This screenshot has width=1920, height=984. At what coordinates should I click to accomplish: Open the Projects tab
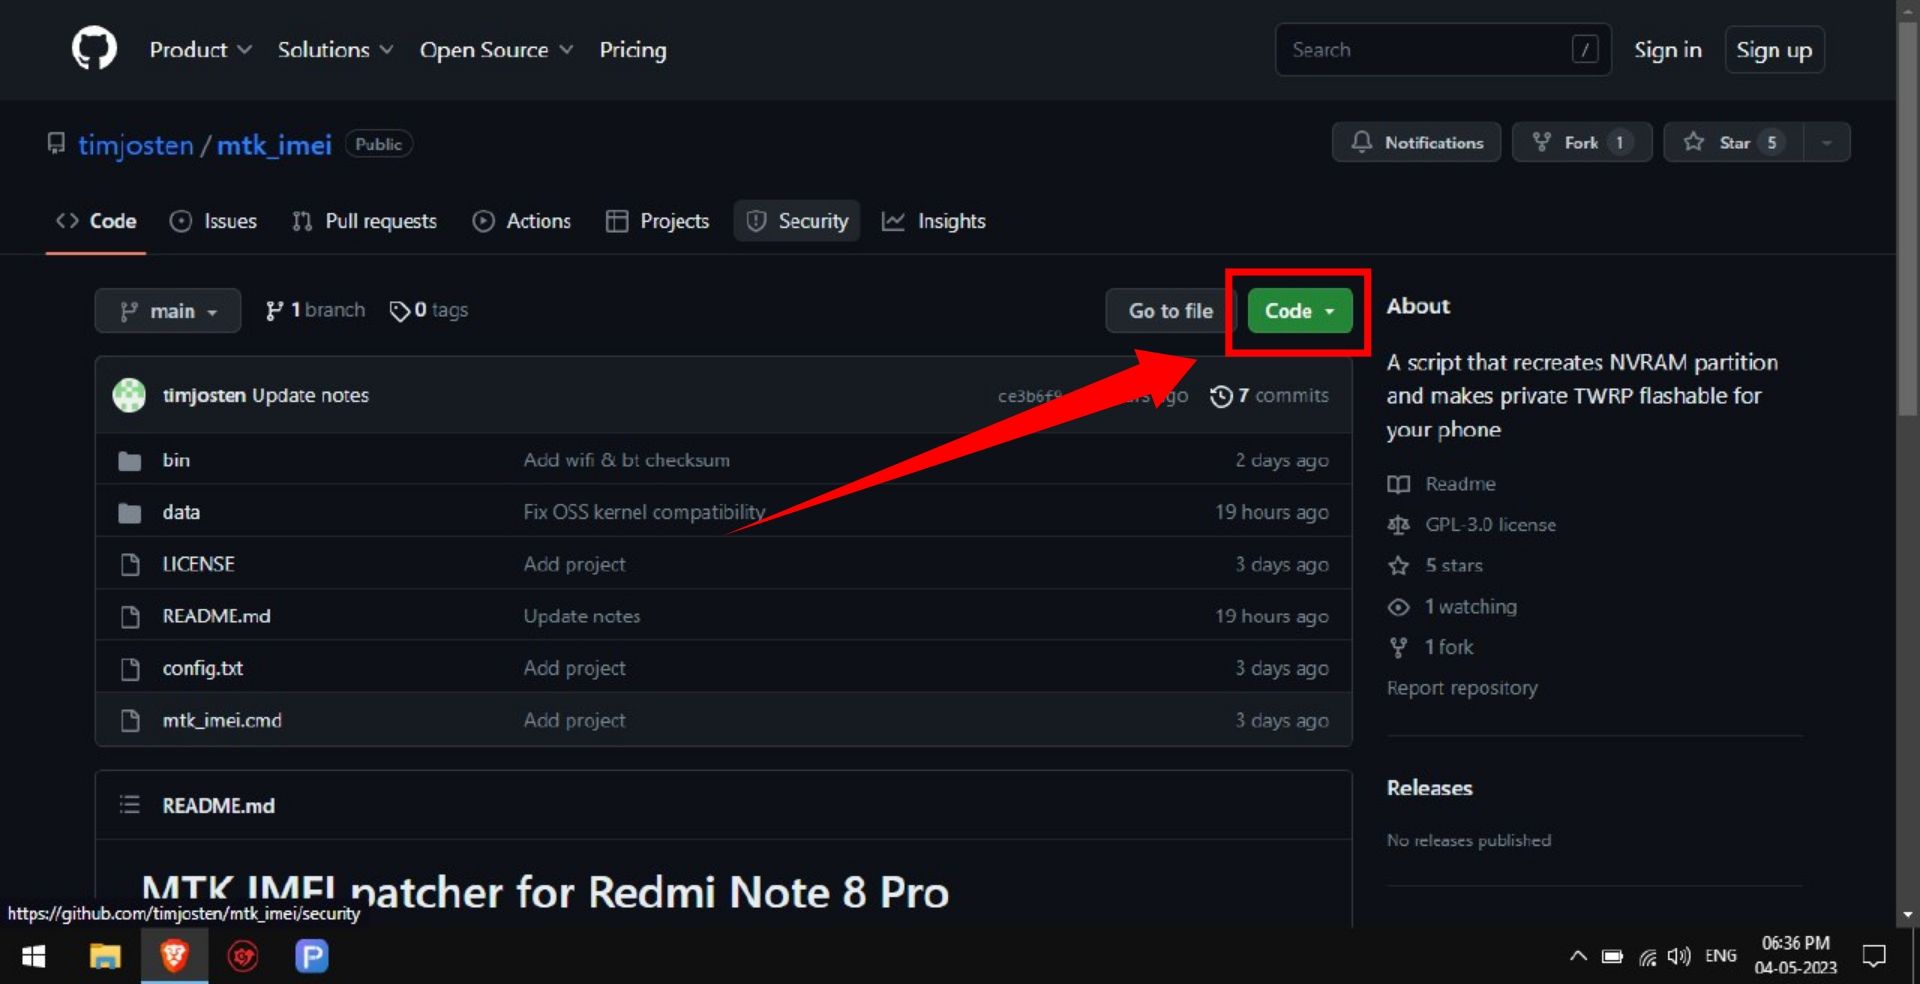click(657, 221)
